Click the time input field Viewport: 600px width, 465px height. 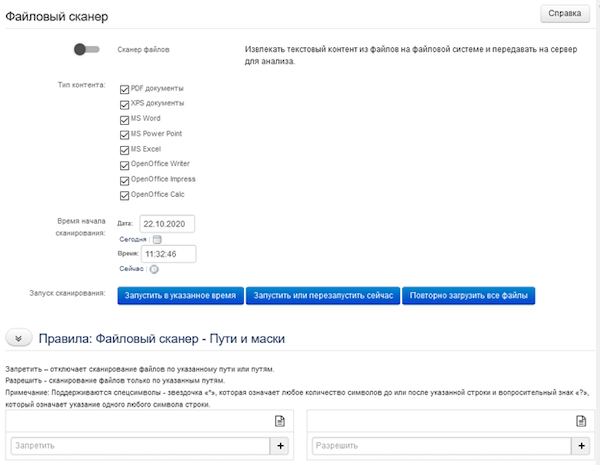(167, 254)
